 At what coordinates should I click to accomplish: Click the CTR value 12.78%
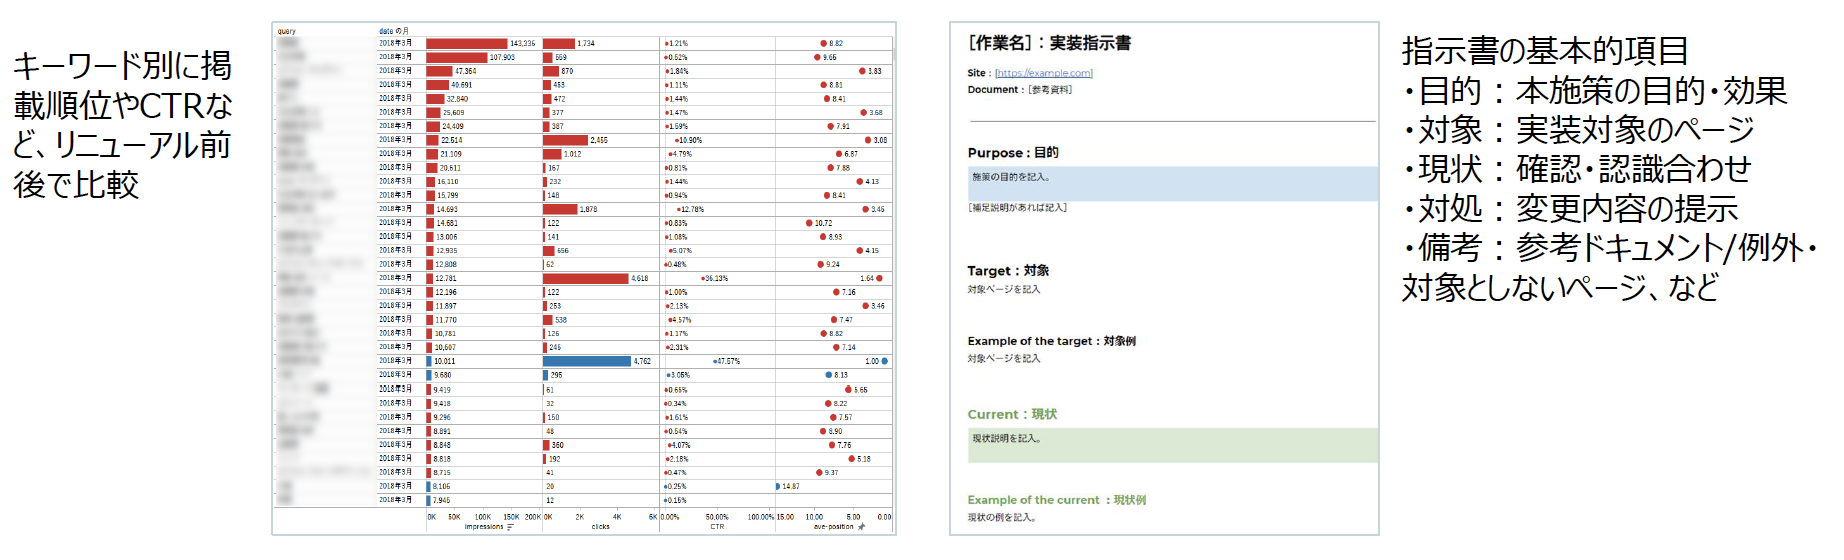click(x=691, y=210)
